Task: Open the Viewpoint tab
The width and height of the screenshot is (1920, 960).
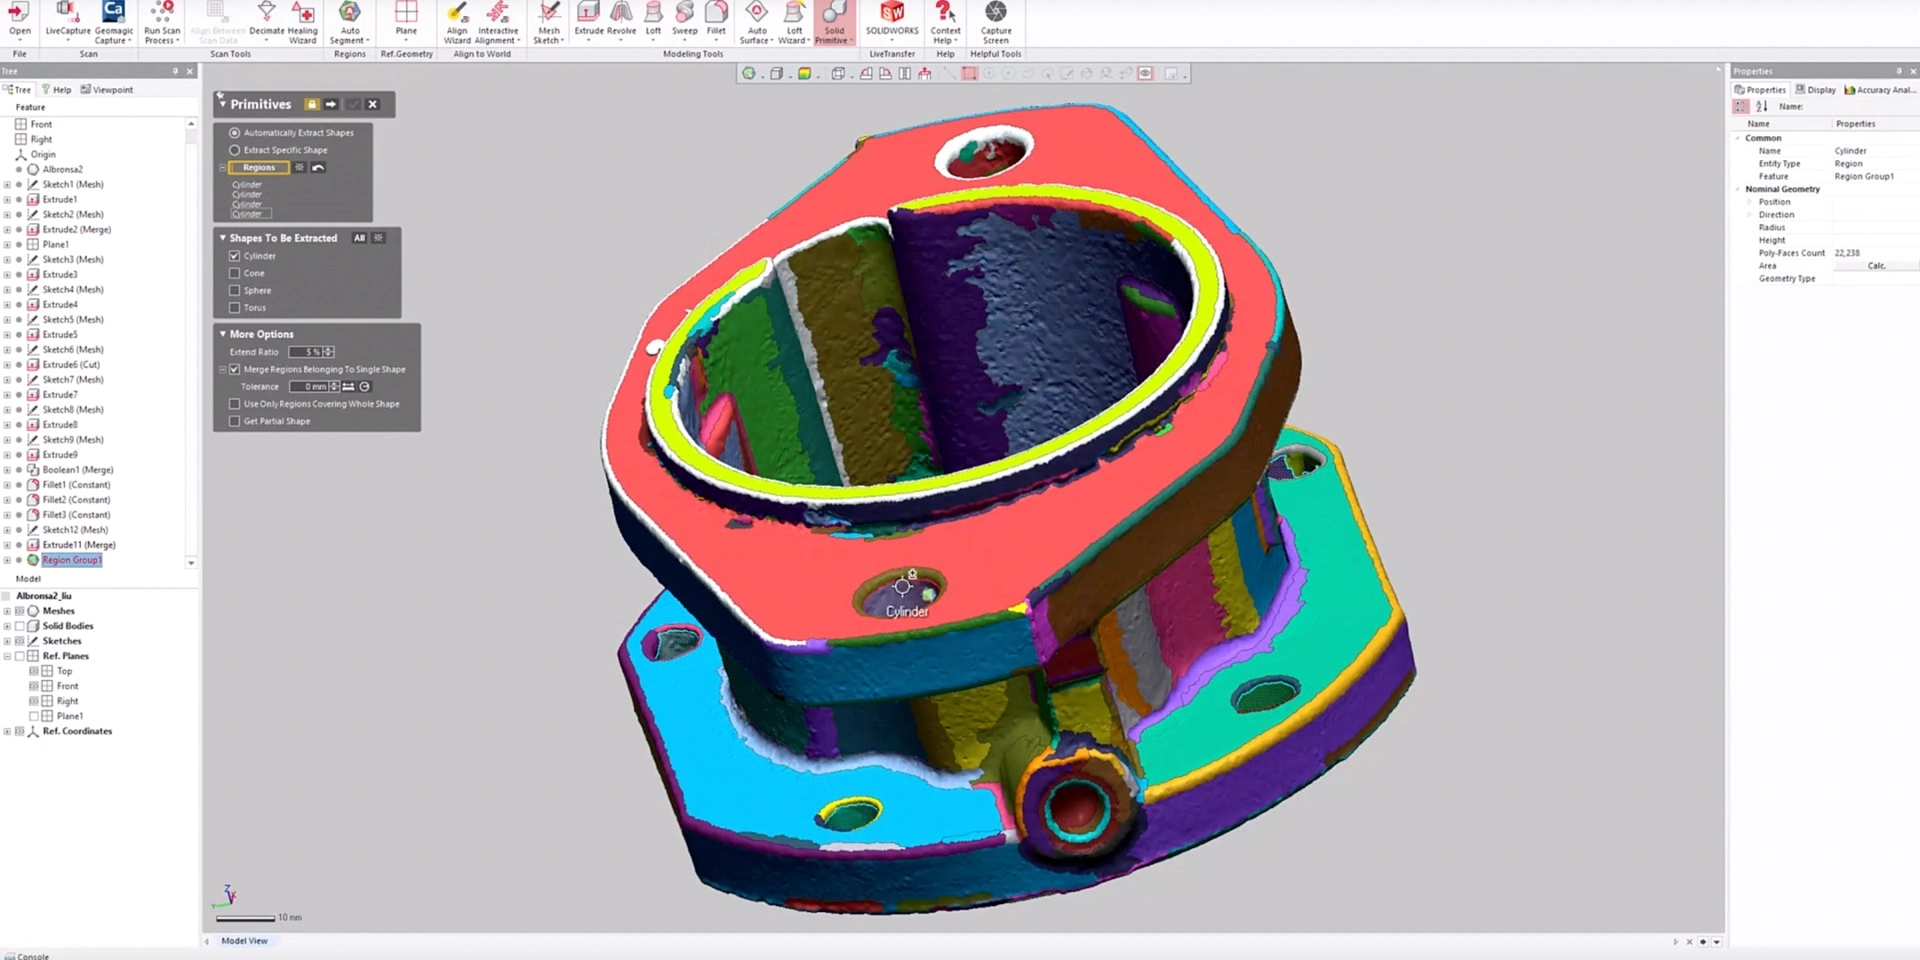Action: pos(107,90)
